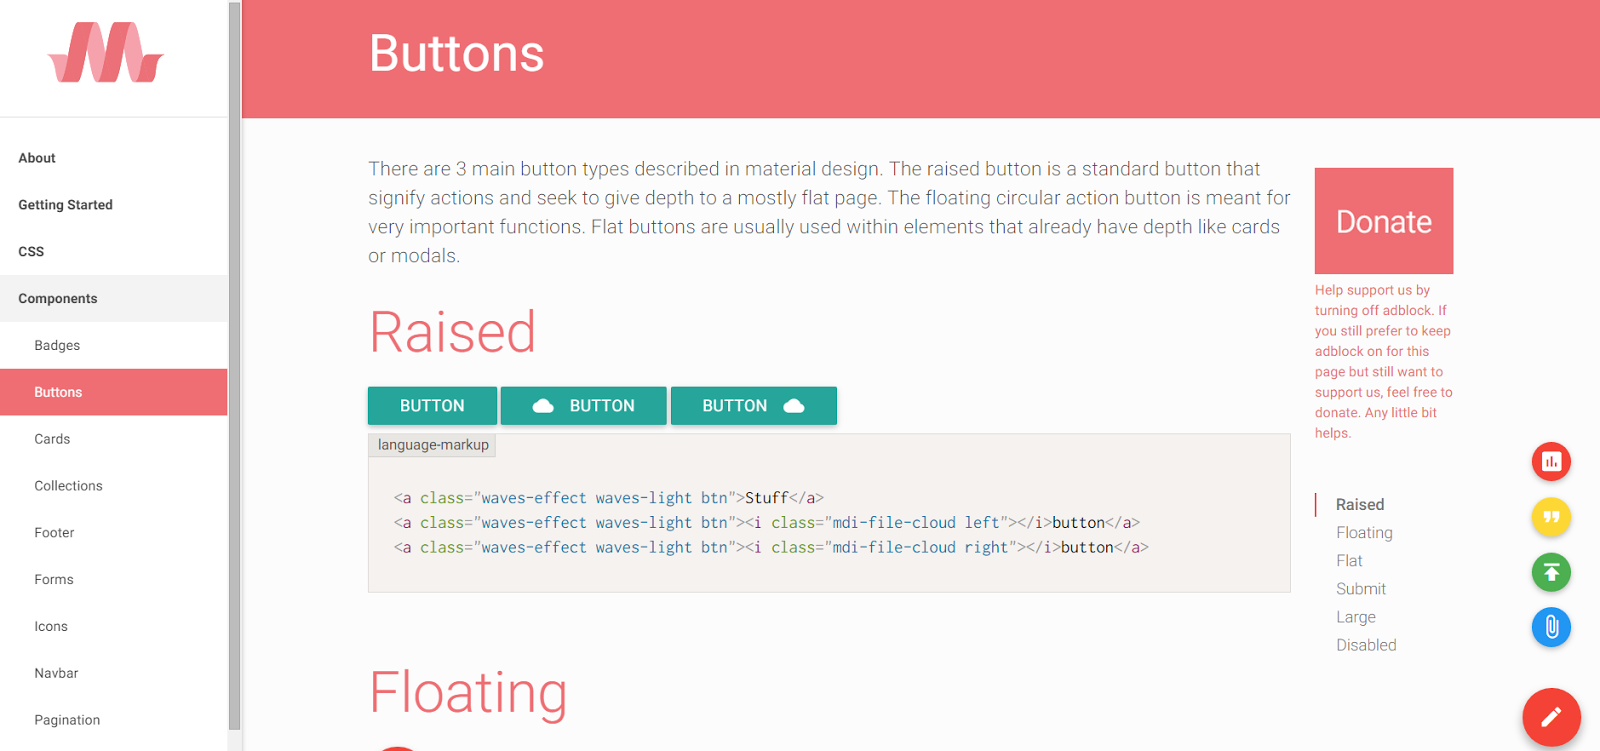This screenshot has width=1600, height=751.
Task: Open Navbar in the sidebar
Action: [113, 674]
